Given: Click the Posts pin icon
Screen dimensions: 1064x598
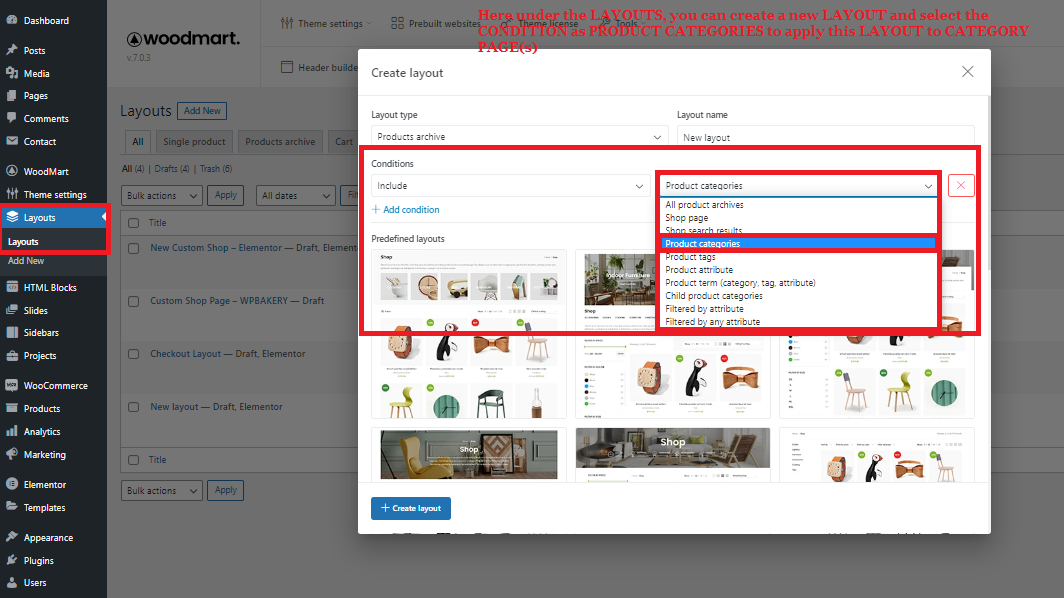Looking at the screenshot, I should tap(12, 50).
